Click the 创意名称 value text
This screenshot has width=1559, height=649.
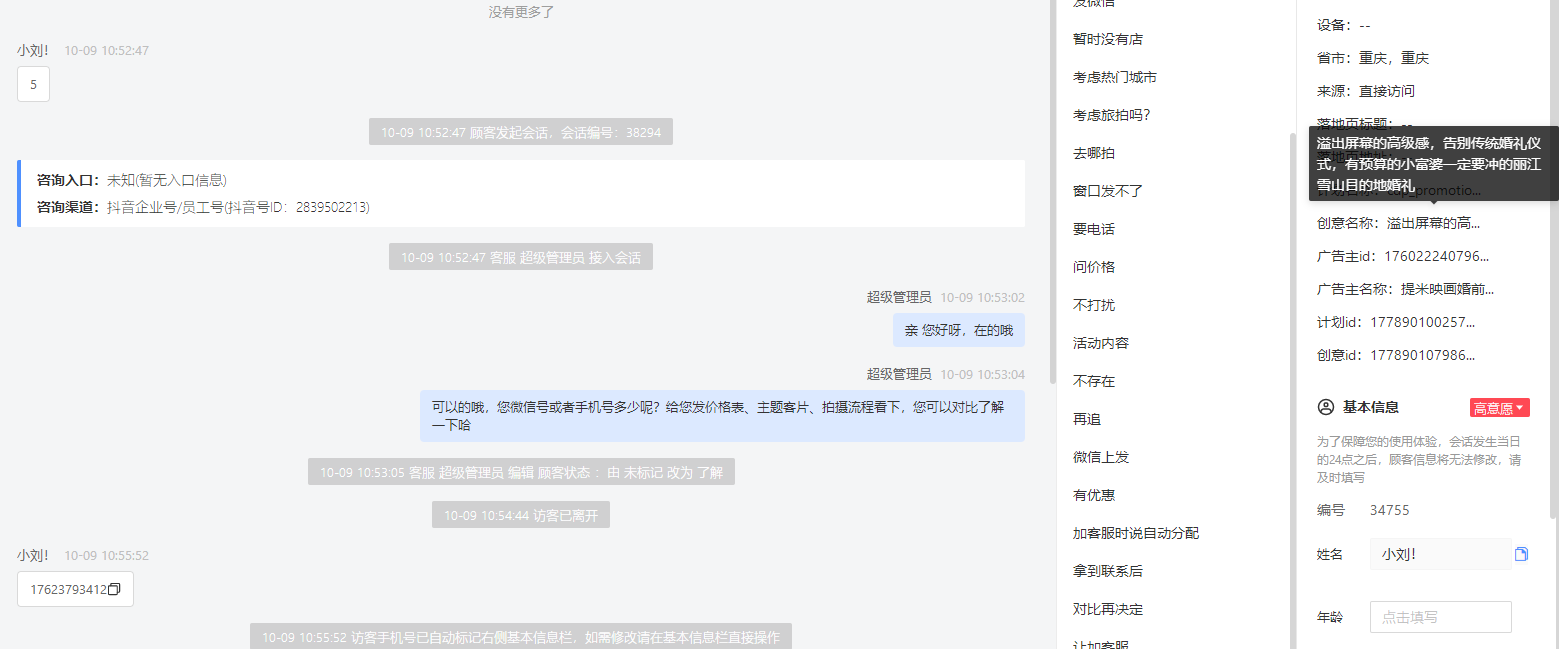[x=1433, y=223]
